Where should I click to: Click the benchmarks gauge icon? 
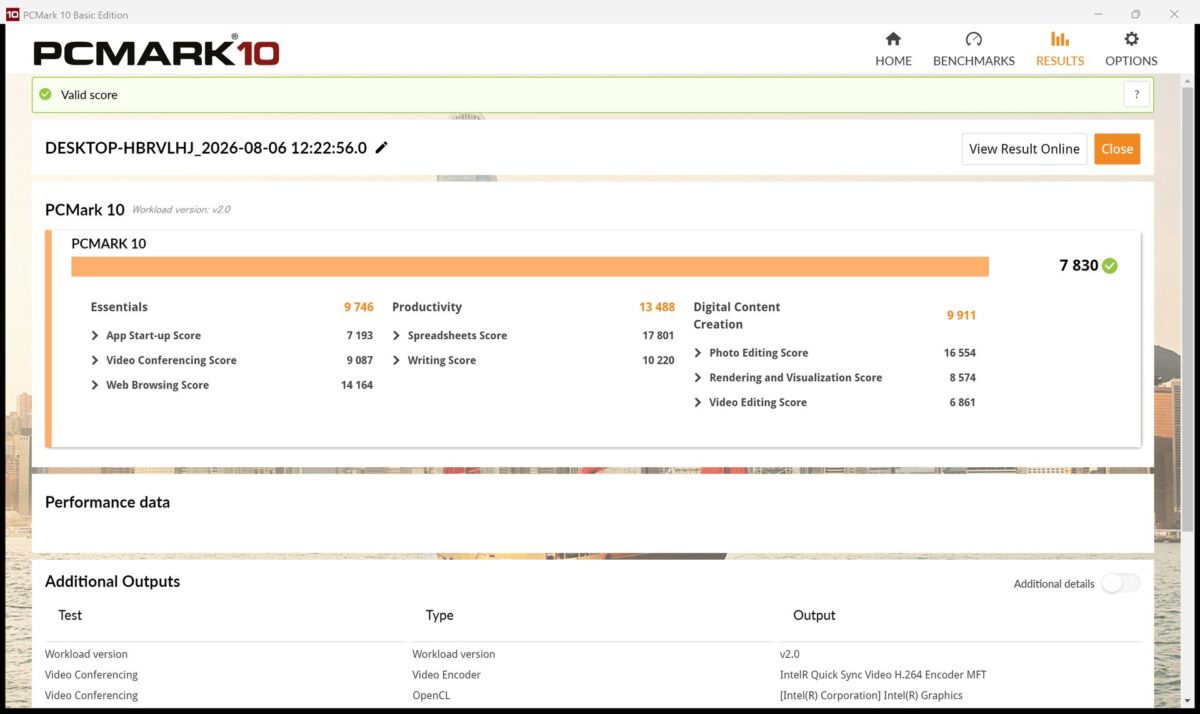click(x=973, y=39)
